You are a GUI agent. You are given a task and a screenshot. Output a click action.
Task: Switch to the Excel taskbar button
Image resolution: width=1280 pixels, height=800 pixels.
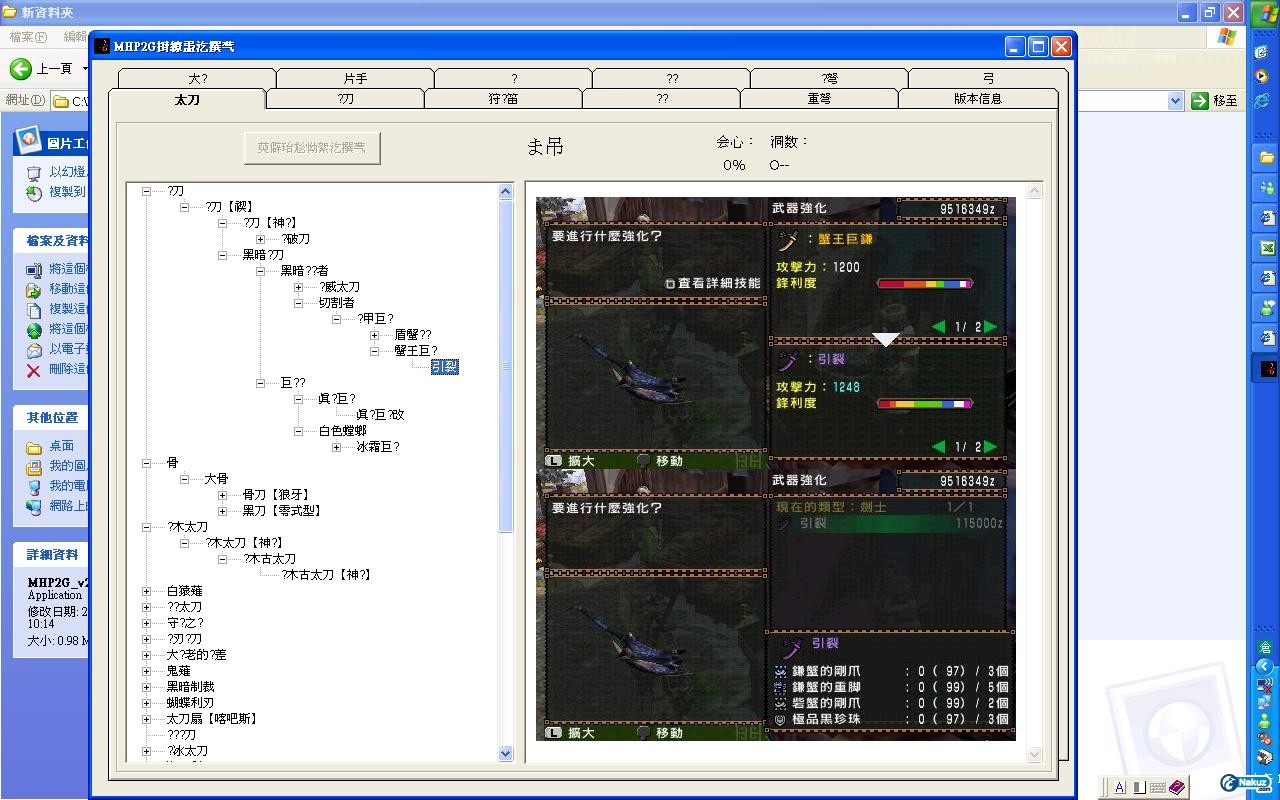[x=1267, y=248]
